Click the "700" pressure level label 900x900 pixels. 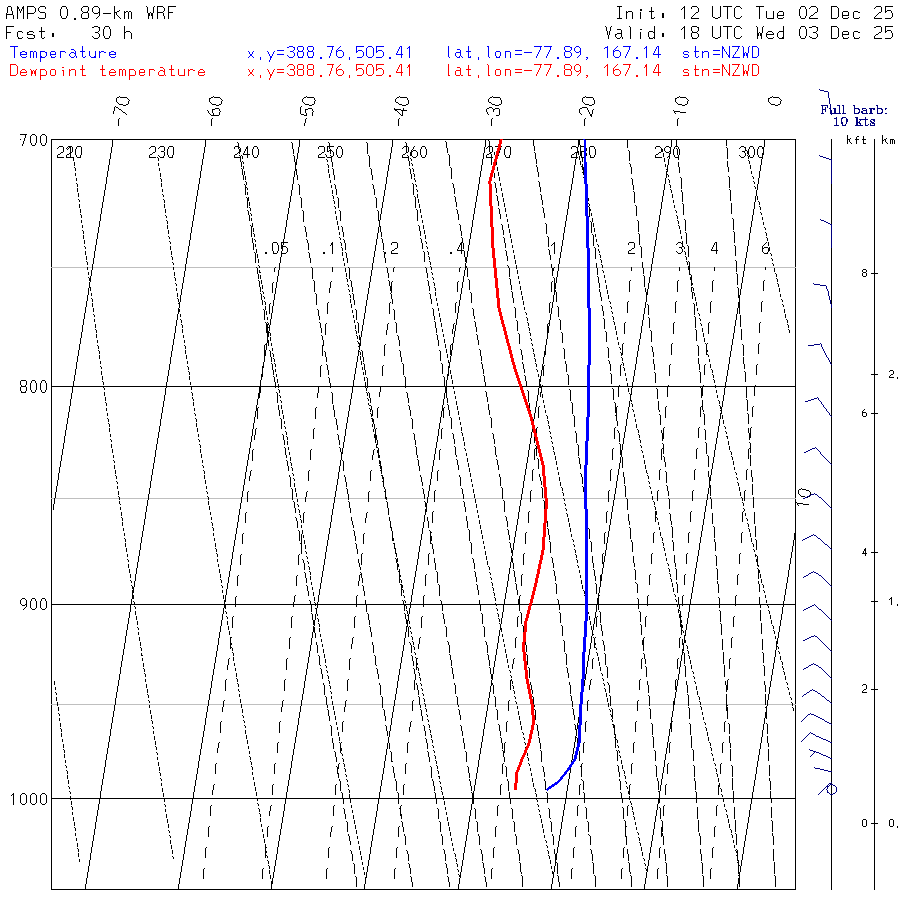33,140
